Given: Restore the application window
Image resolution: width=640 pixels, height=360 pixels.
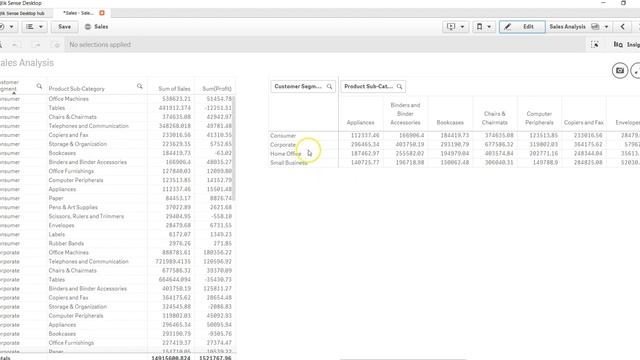Looking at the screenshot, I should pyautogui.click(x=623, y=3).
